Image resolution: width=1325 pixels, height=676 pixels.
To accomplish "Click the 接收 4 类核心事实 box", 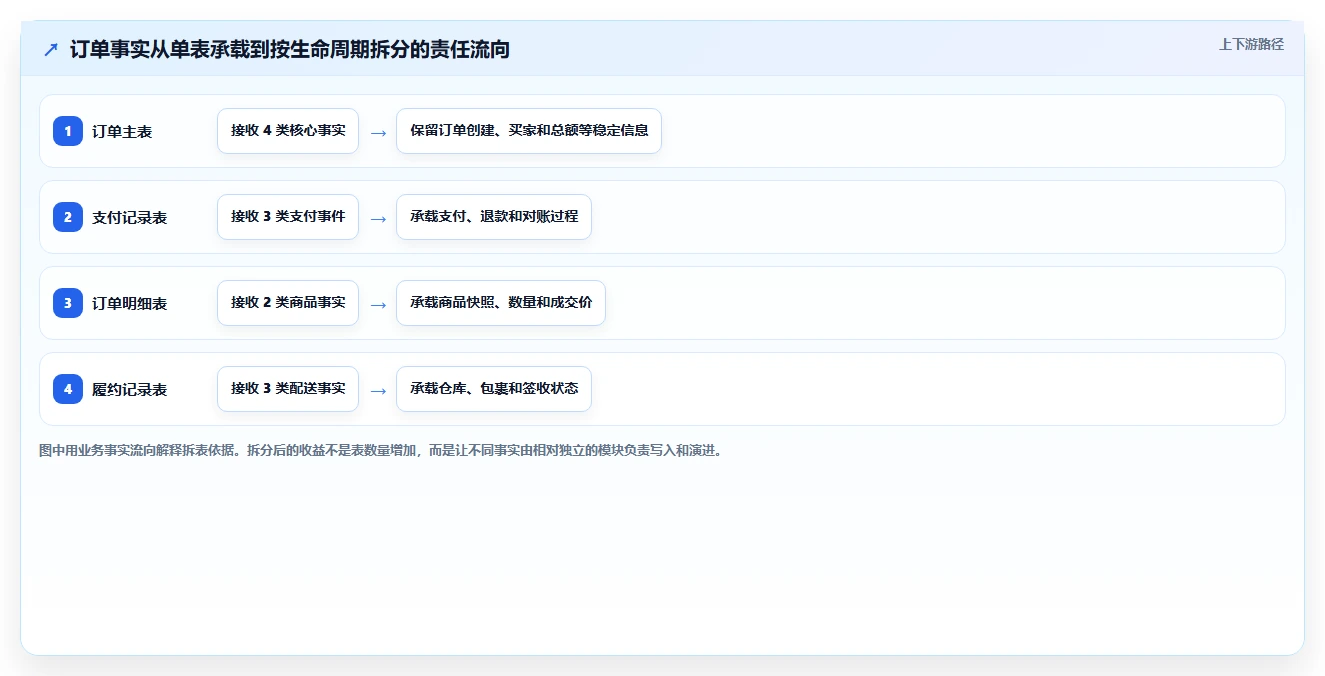I will pos(288,131).
